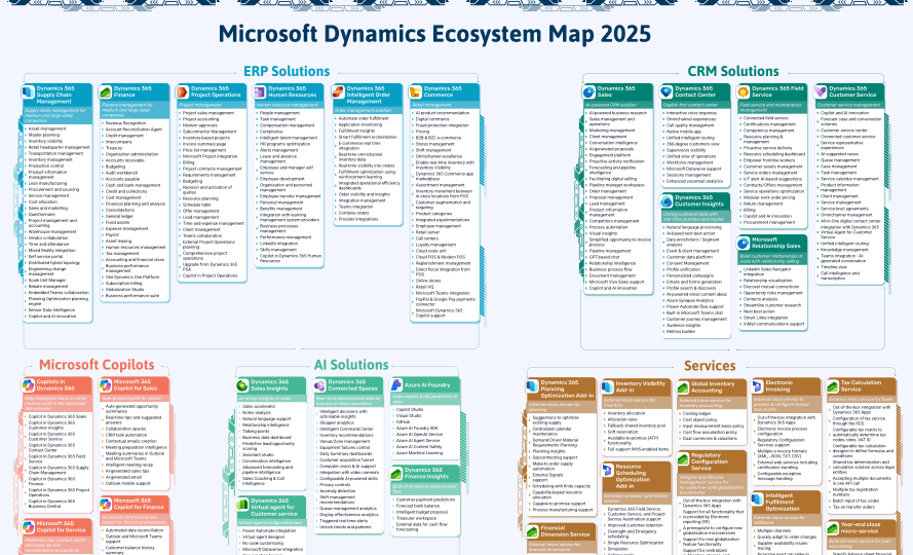The height and width of the screenshot is (555, 913).
Task: Click the Intelligent Fulfilment Optimization icon
Action: [x=758, y=499]
